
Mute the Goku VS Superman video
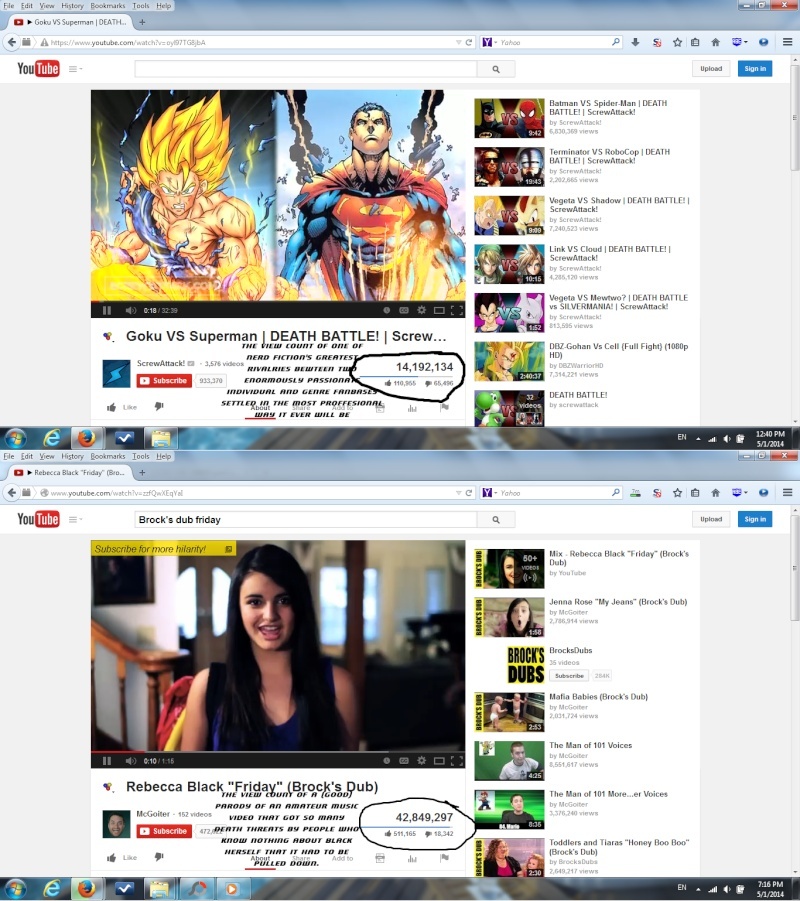[130, 310]
